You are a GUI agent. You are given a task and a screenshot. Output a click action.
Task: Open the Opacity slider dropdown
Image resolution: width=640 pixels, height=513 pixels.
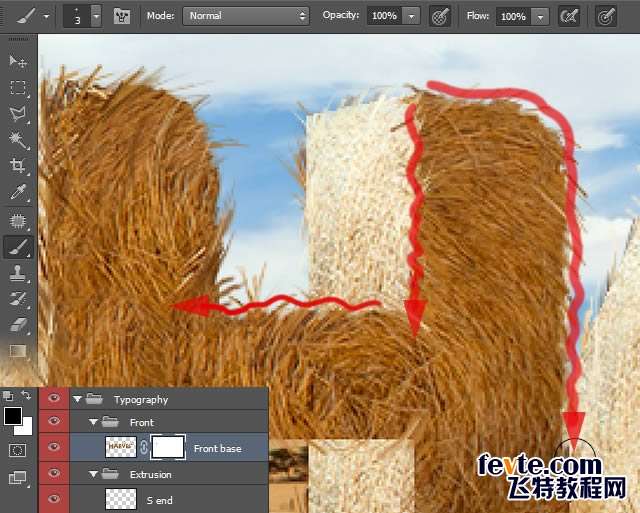(411, 16)
